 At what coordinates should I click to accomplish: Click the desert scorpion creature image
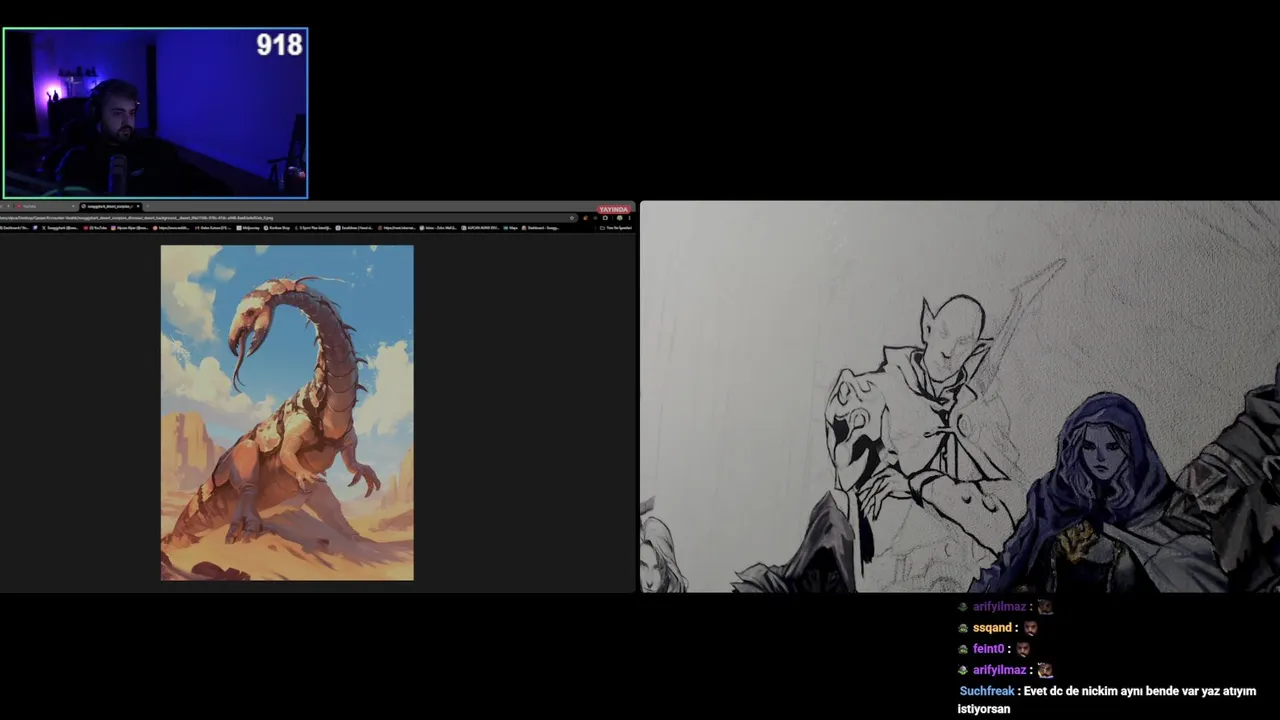[287, 413]
